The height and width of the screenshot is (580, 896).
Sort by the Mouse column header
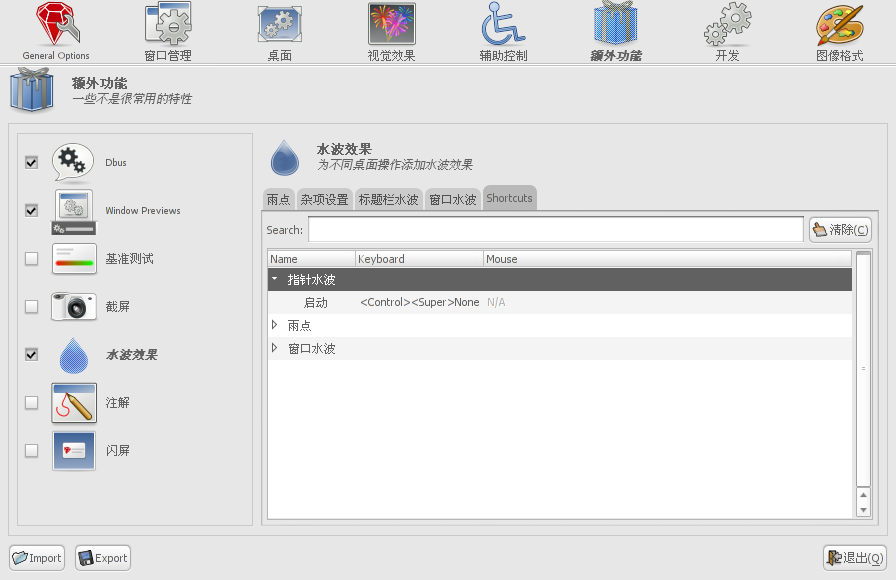667,259
